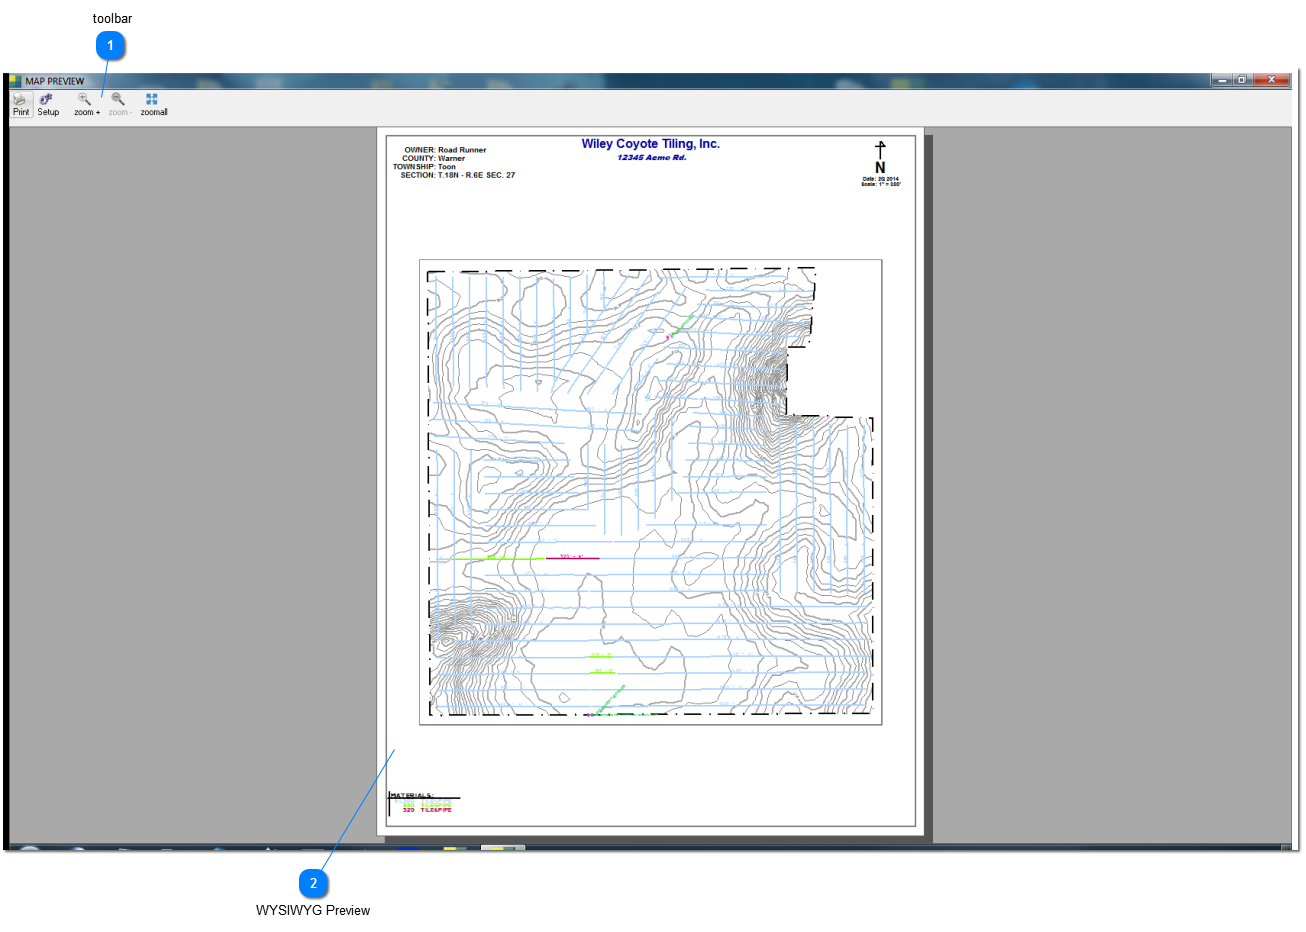Click the OWNER: Road Runner header block
Screen dimensions: 1306x932
(444, 149)
